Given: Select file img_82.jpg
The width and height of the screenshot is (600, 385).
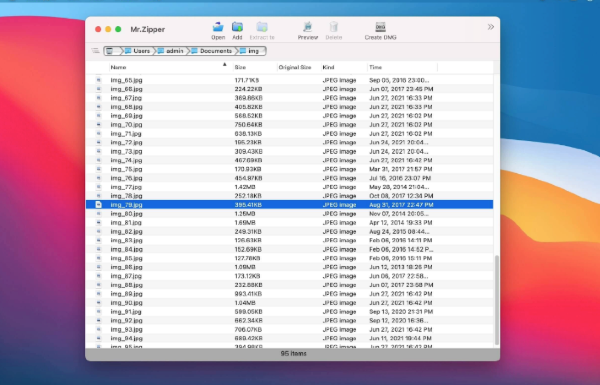Looking at the screenshot, I should pos(289,232).
